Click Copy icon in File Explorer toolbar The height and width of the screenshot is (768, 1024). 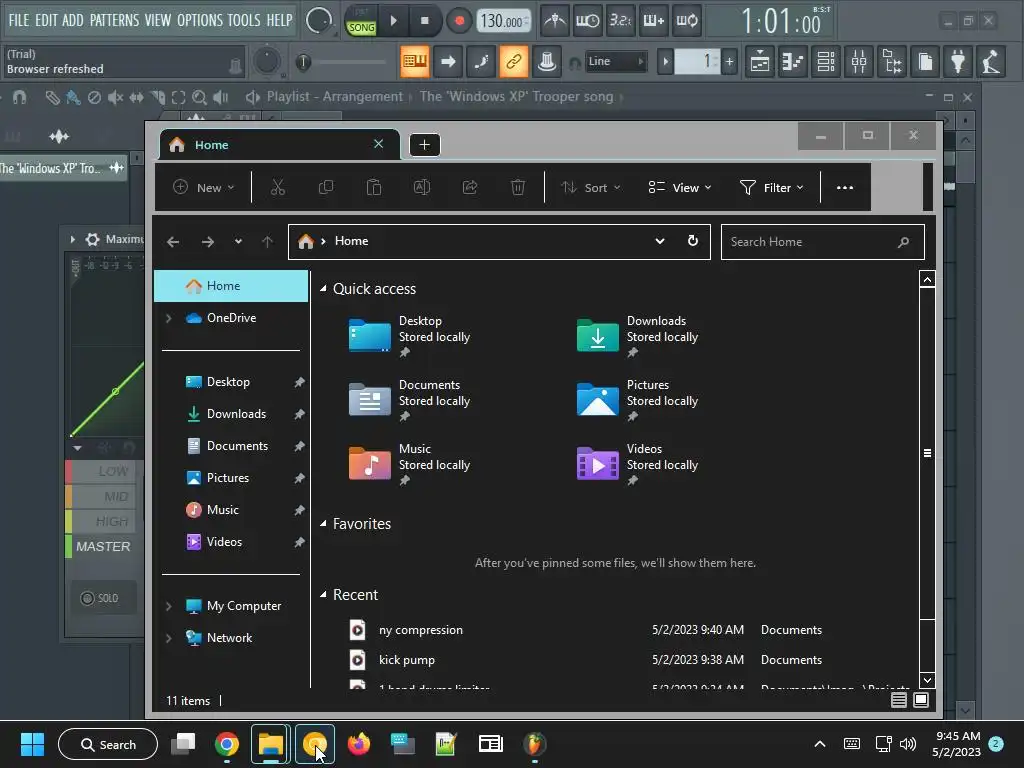coord(326,187)
